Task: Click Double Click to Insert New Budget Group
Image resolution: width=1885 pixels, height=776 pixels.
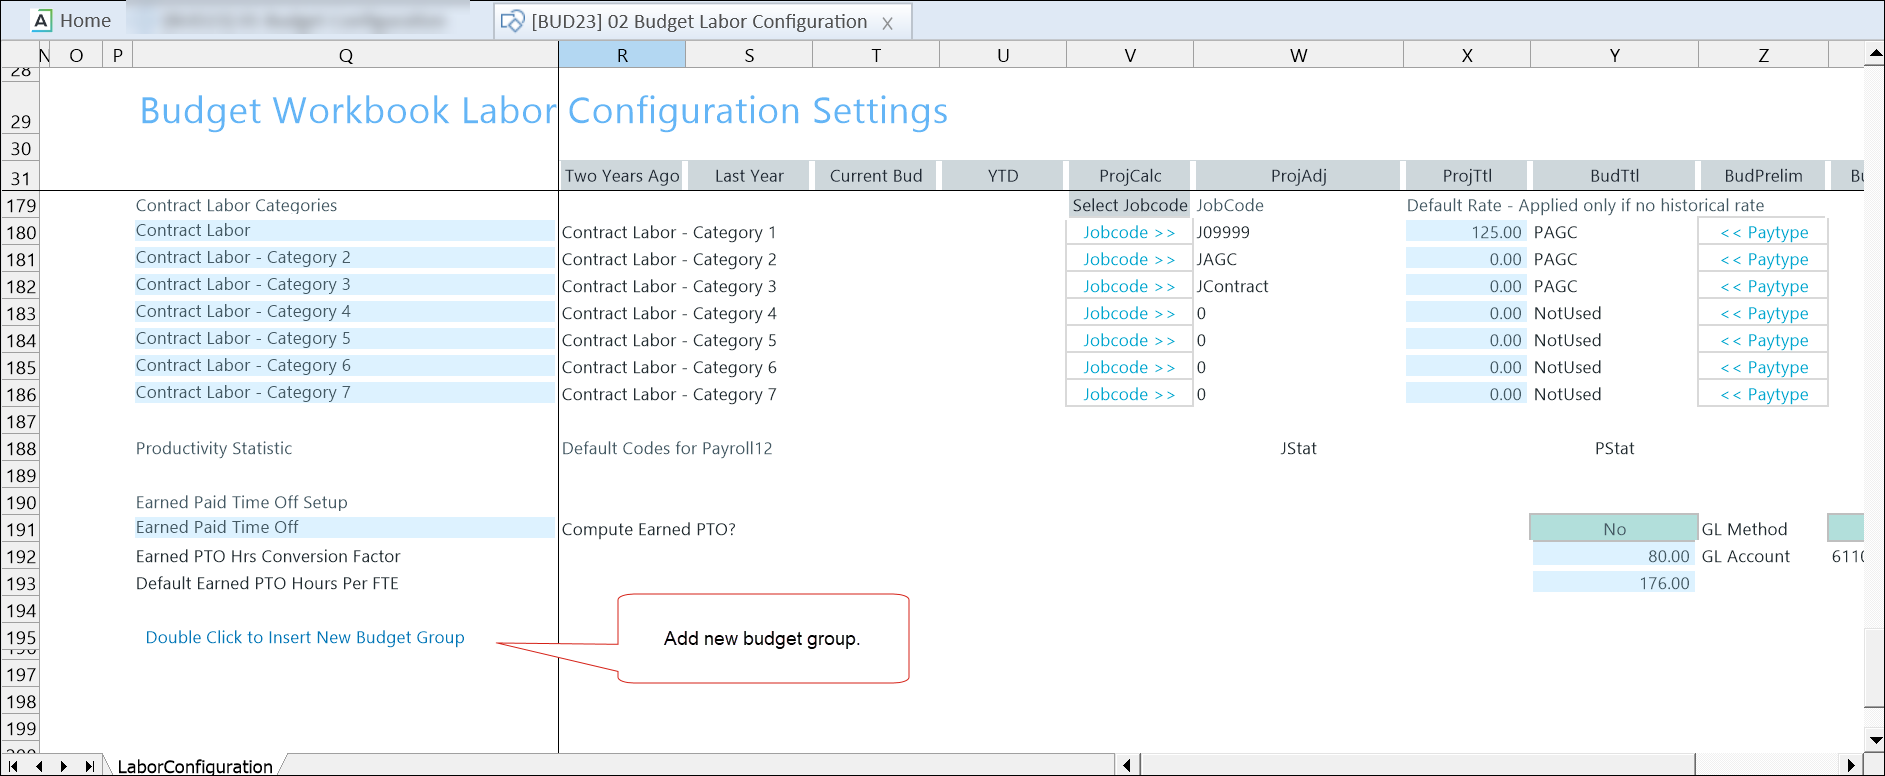Action: pos(305,637)
